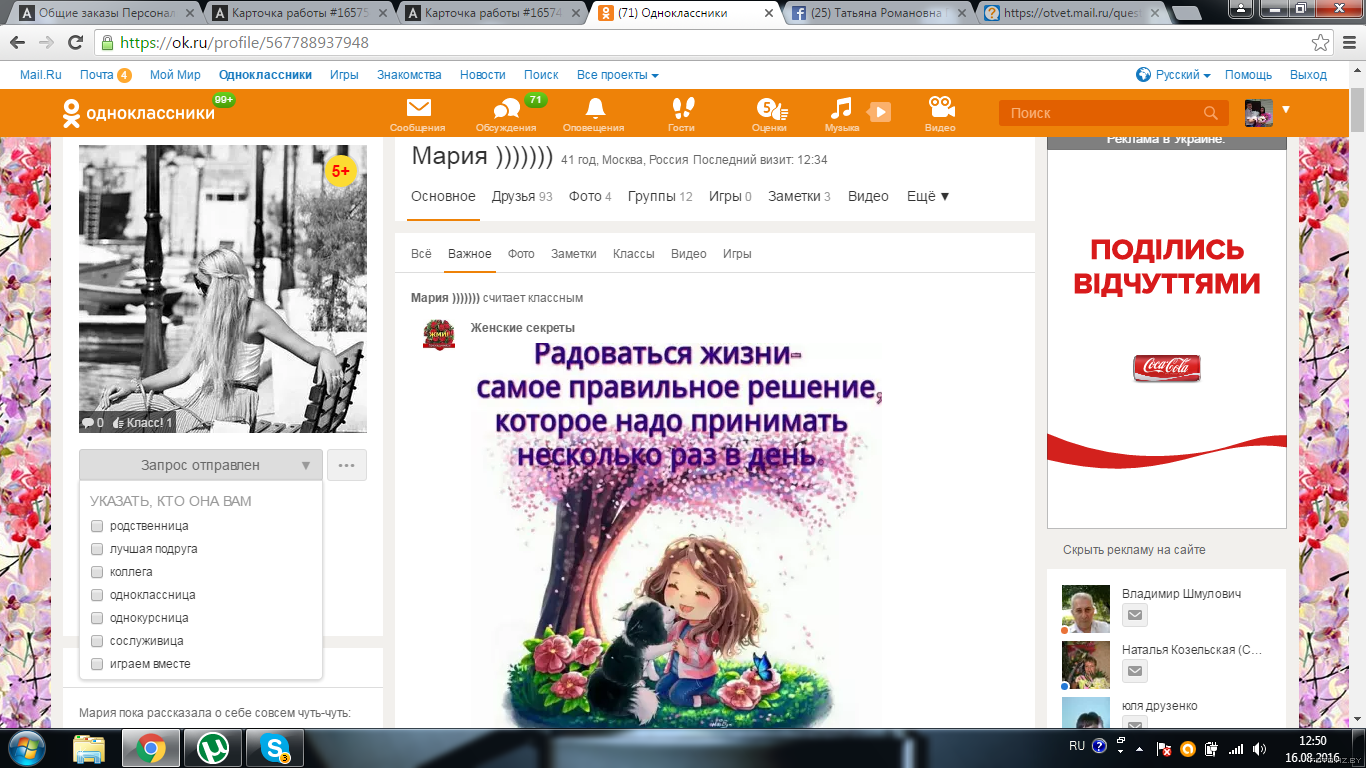Check однокурсница checkbox
The image size is (1366, 768).
tap(97, 618)
